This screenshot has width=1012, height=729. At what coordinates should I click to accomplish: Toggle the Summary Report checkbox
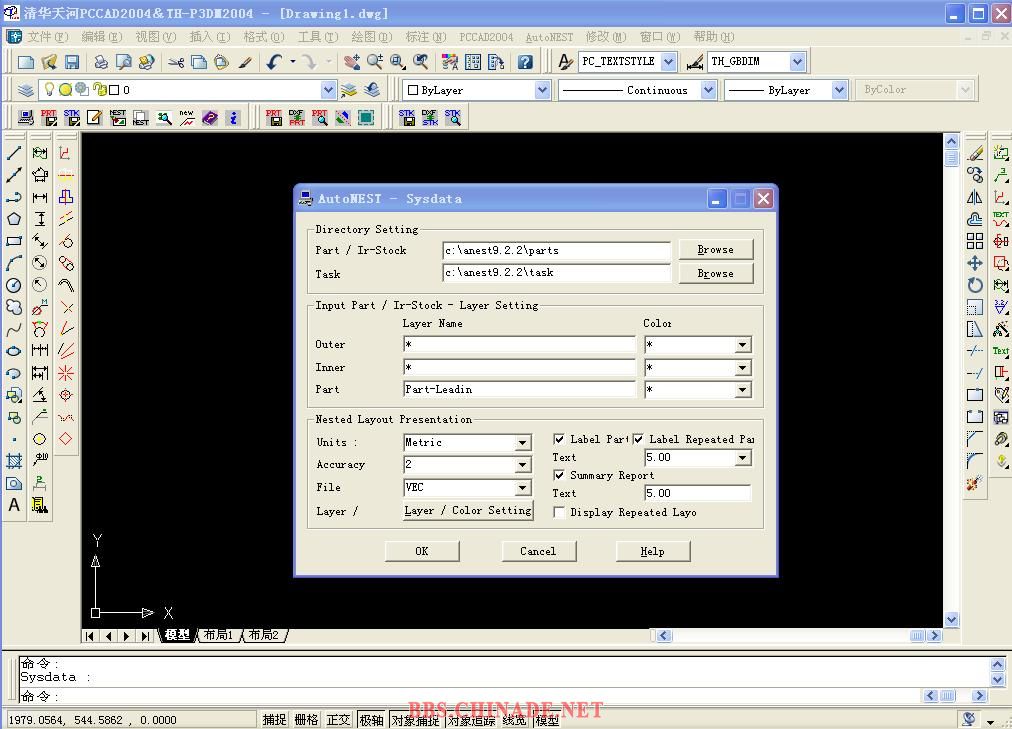(x=559, y=475)
